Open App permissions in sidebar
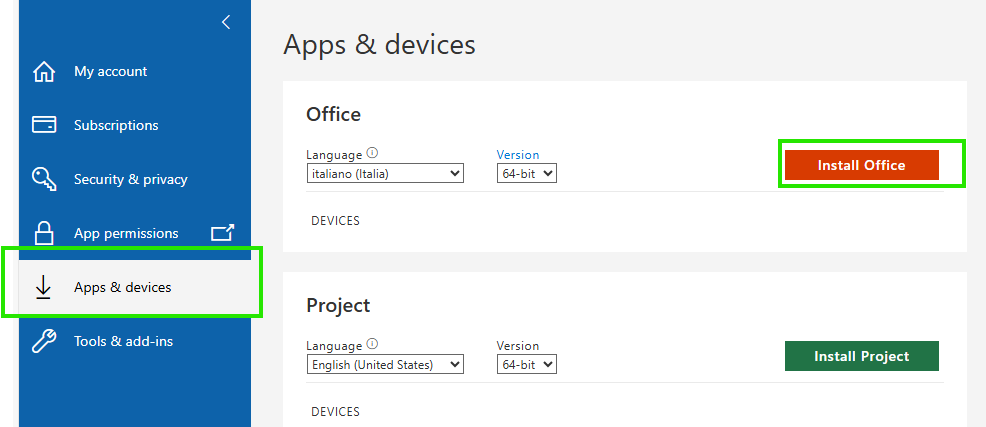 pyautogui.click(x=126, y=233)
